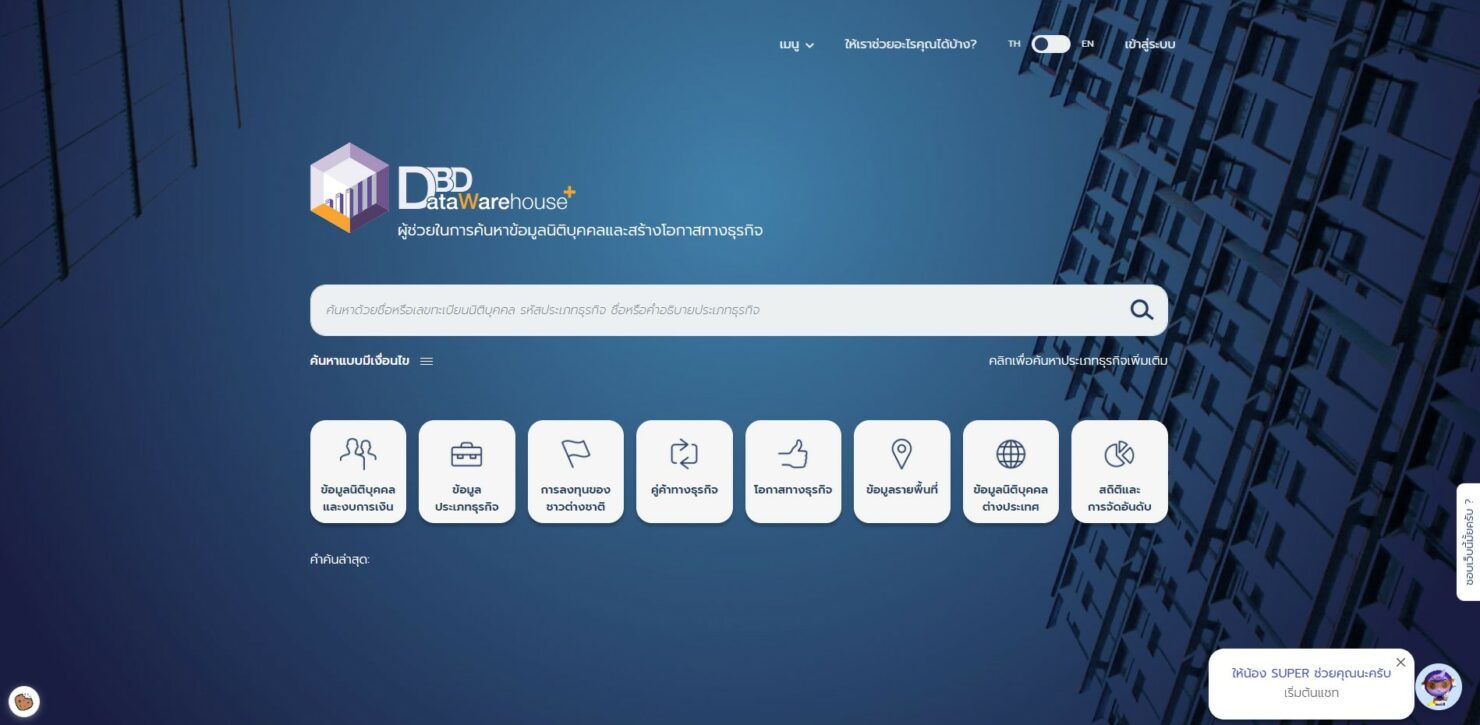Image resolution: width=1480 pixels, height=725 pixels.
Task: Click inside the company search field
Action: 700,309
